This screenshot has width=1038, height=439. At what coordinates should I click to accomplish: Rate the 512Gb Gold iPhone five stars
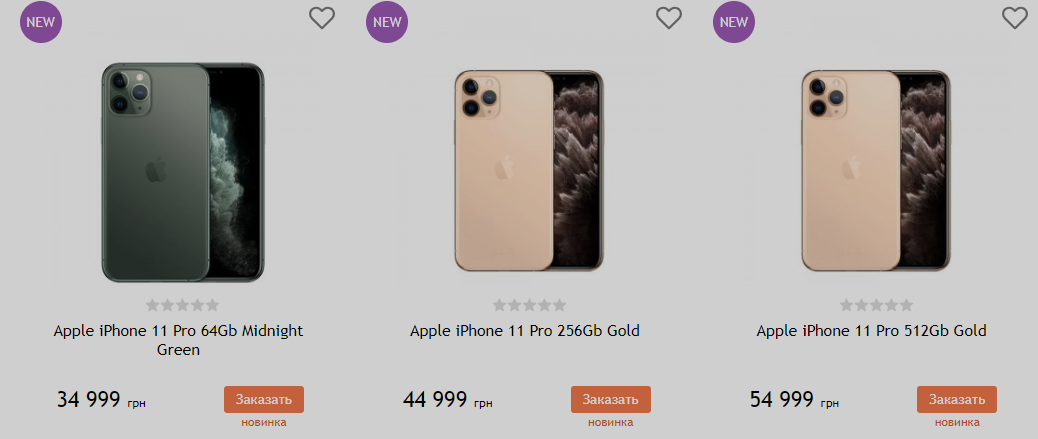[906, 305]
